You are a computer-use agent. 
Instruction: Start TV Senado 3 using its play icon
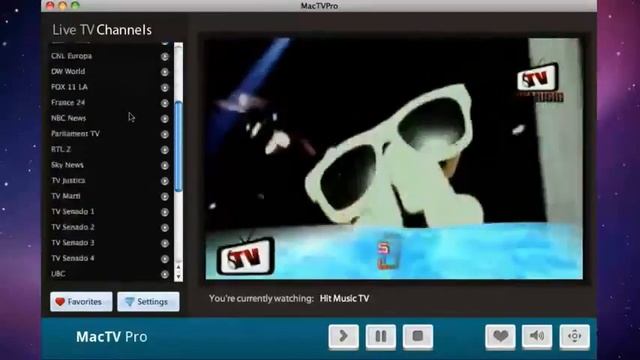click(x=164, y=243)
